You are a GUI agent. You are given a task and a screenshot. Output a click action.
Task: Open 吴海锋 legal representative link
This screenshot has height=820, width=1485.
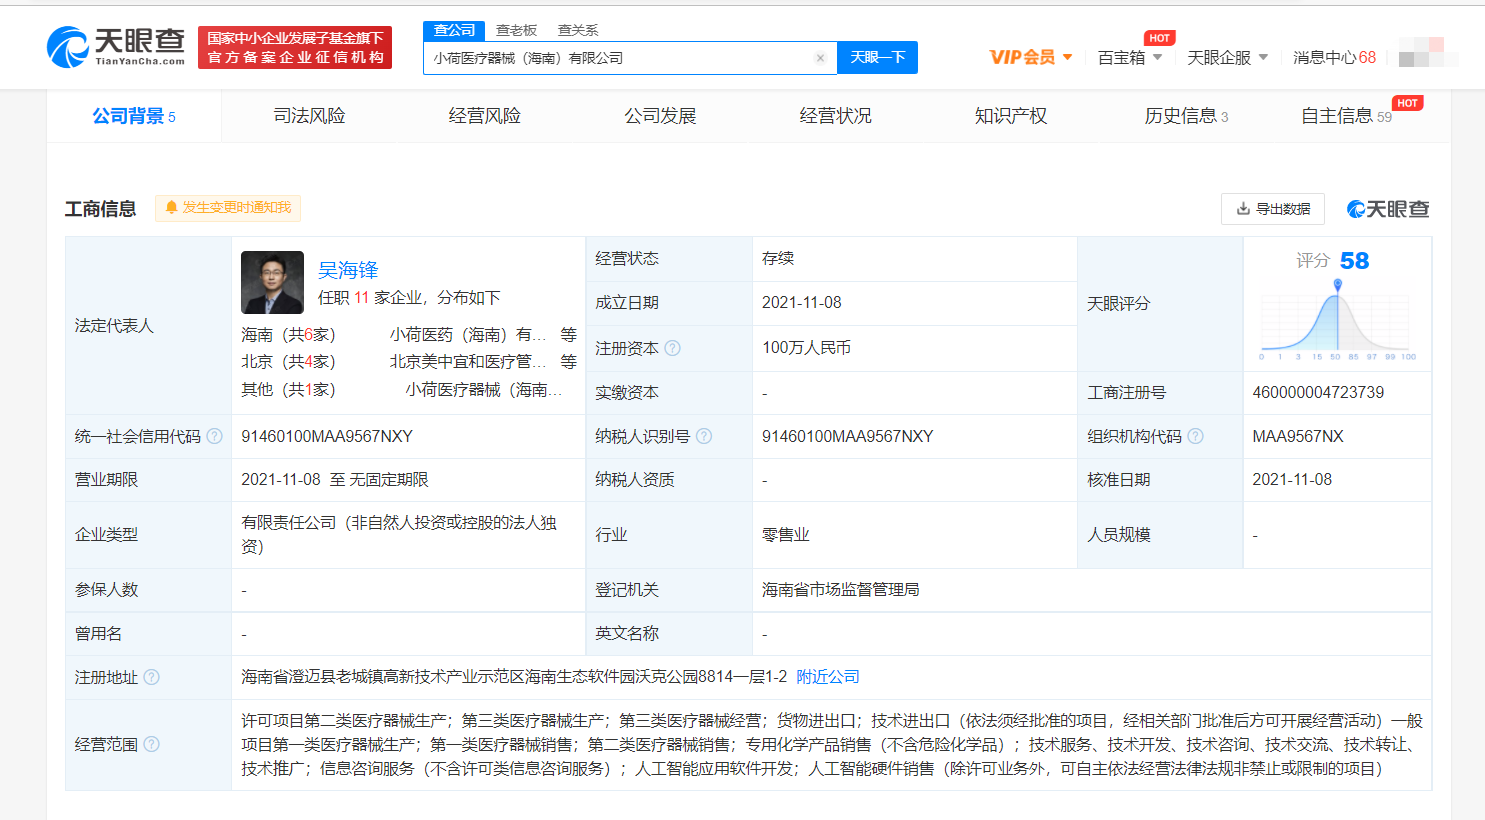(348, 270)
